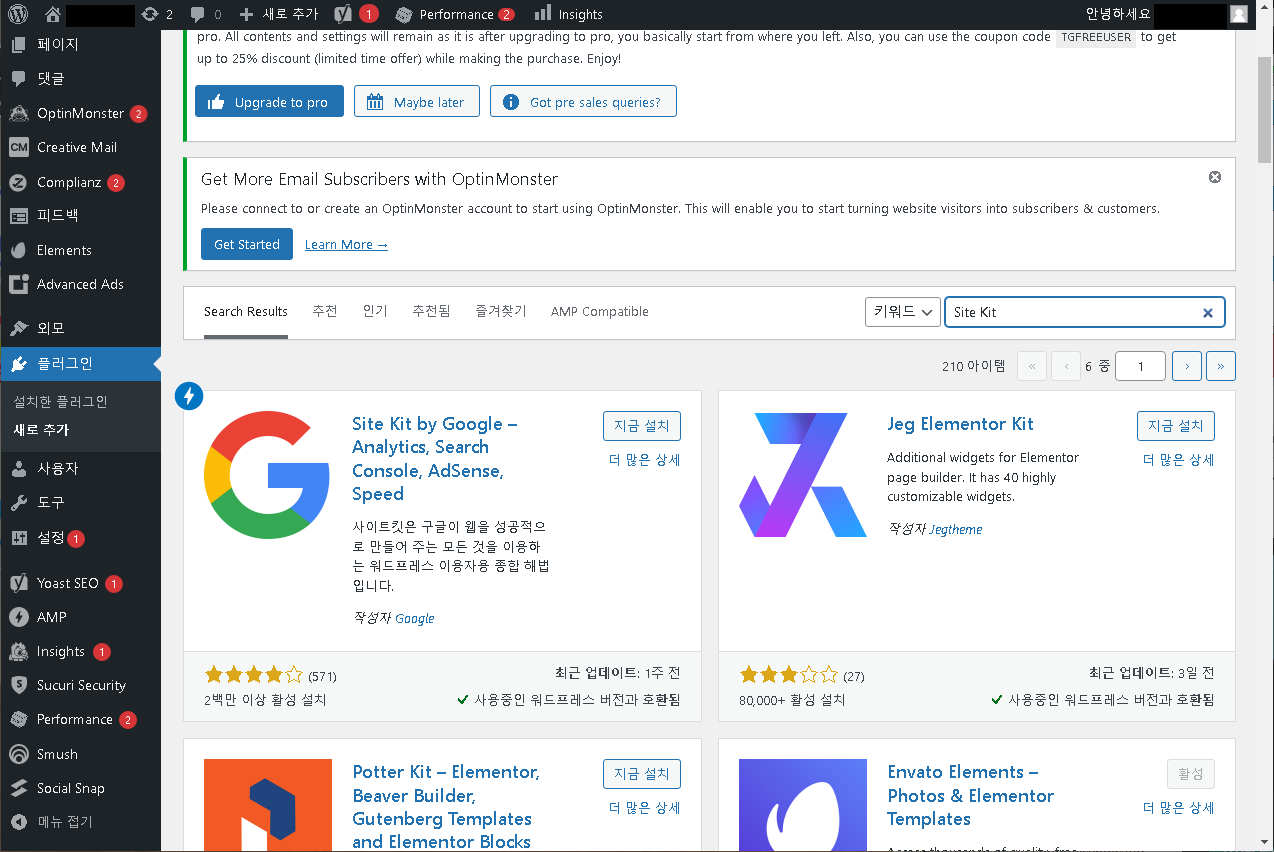Click the Jeg Elementor Kit logo thumbnail

tap(803, 475)
